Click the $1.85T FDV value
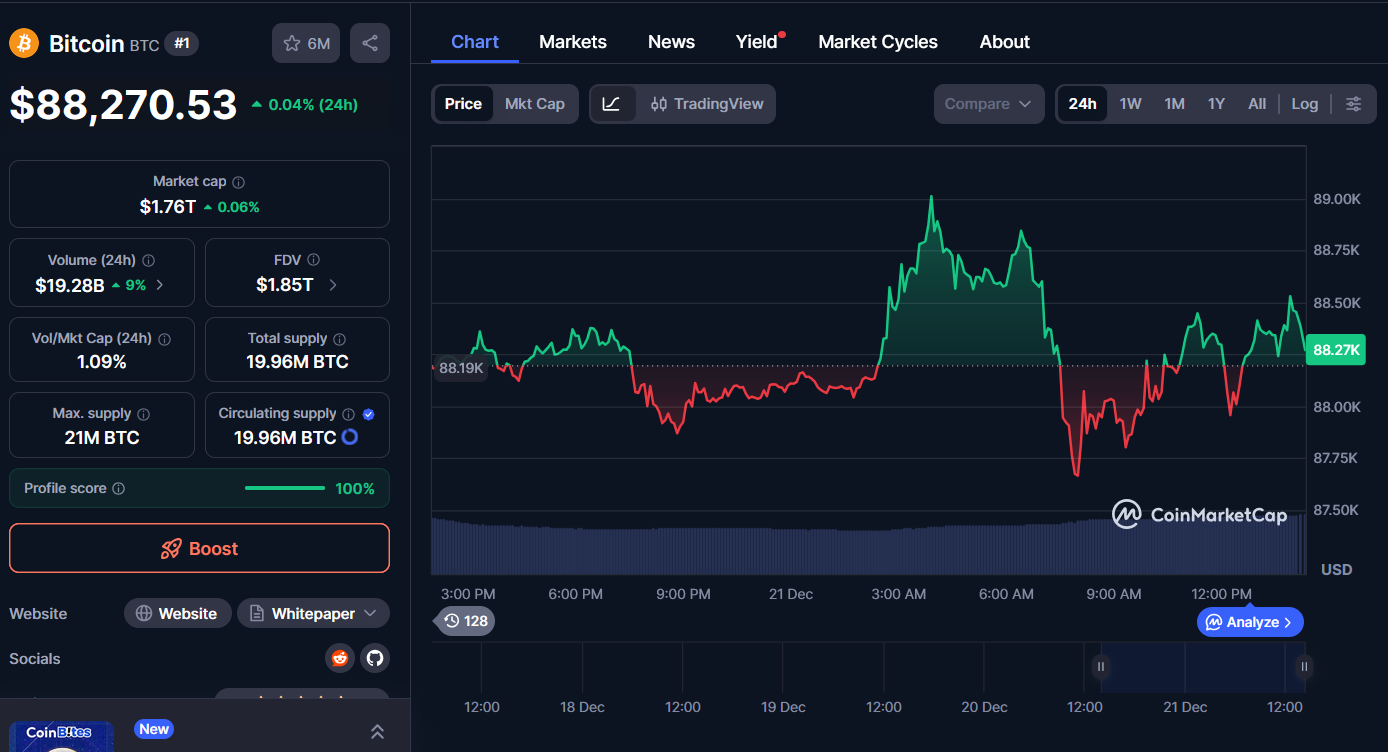1388x752 pixels. [285, 285]
